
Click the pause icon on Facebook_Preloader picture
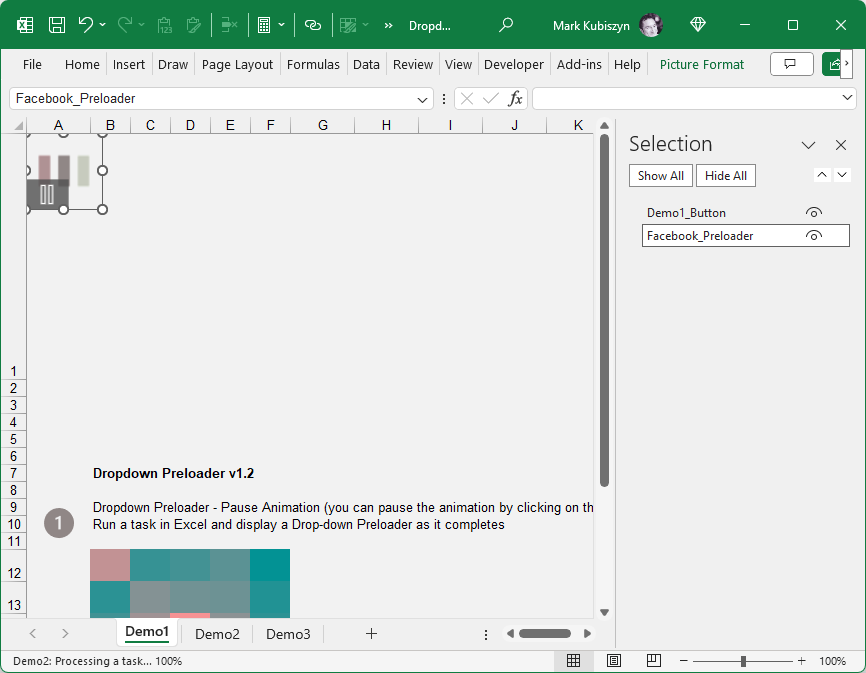coord(47,194)
